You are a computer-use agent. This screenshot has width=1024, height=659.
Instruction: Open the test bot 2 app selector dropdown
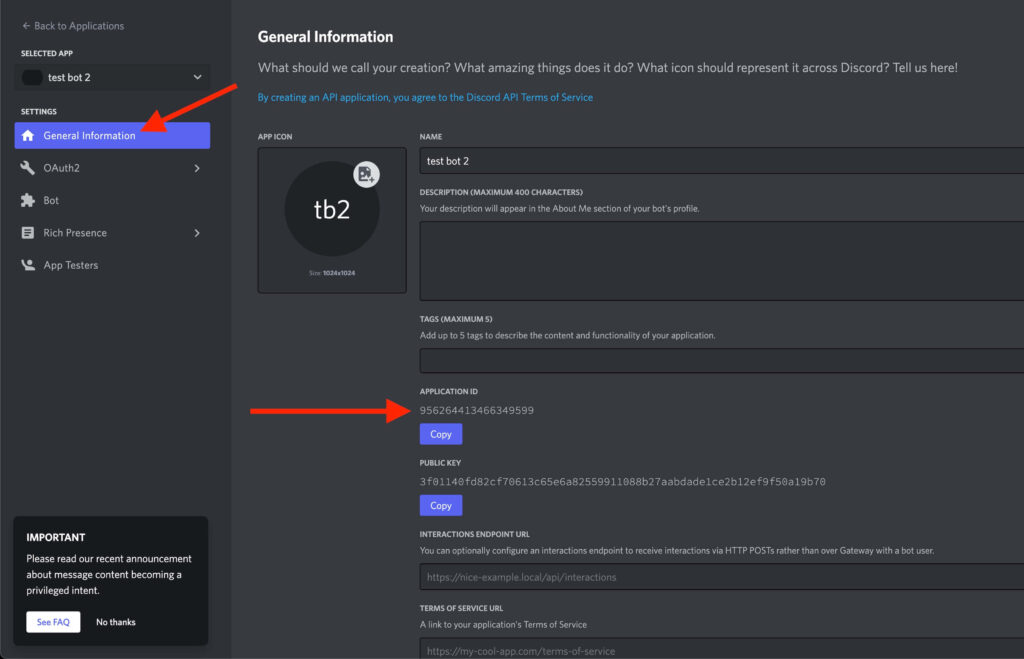coord(112,77)
